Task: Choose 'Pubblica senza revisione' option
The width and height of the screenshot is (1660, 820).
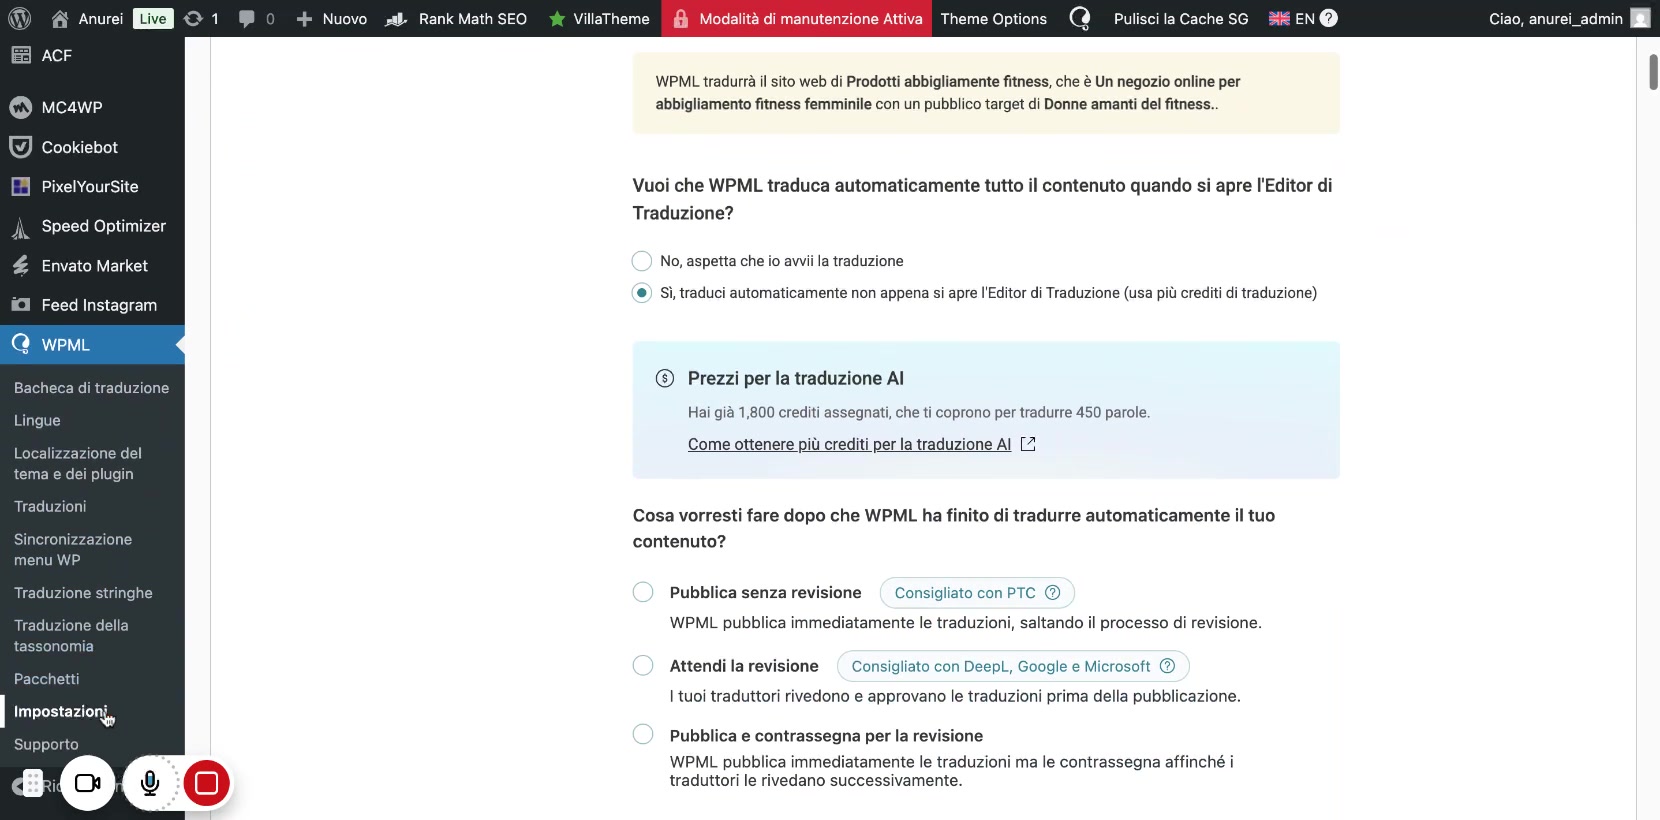Action: 643,592
